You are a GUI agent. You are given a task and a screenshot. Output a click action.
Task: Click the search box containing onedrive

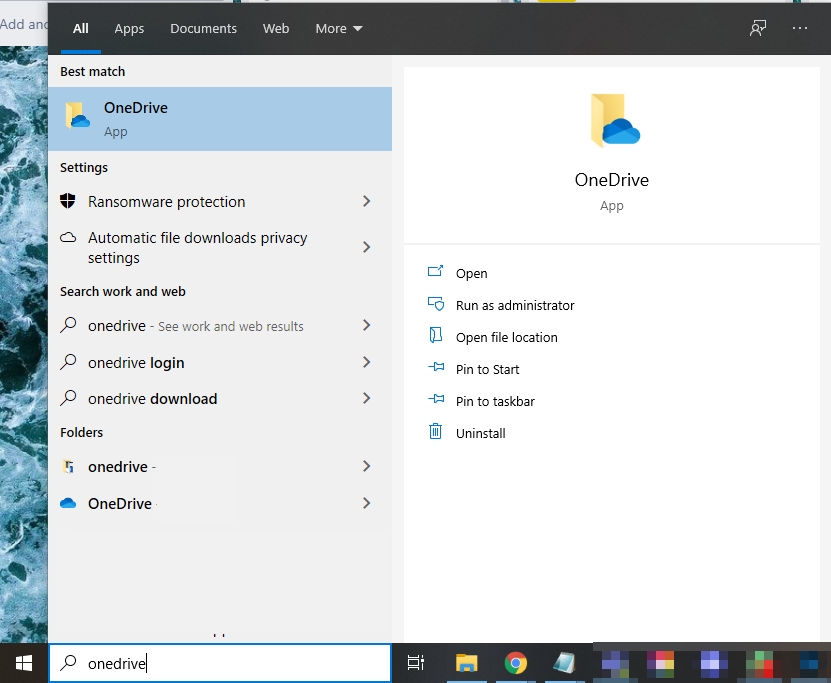220,663
